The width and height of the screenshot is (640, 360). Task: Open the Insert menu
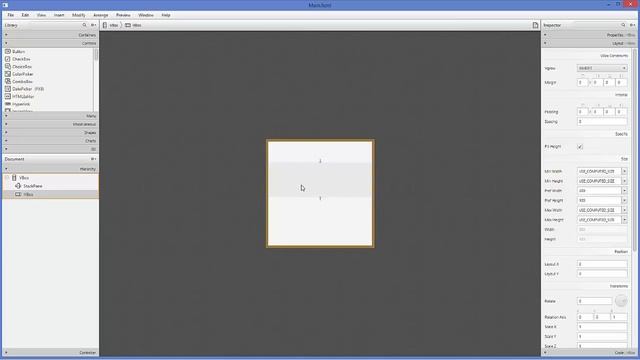click(x=59, y=15)
